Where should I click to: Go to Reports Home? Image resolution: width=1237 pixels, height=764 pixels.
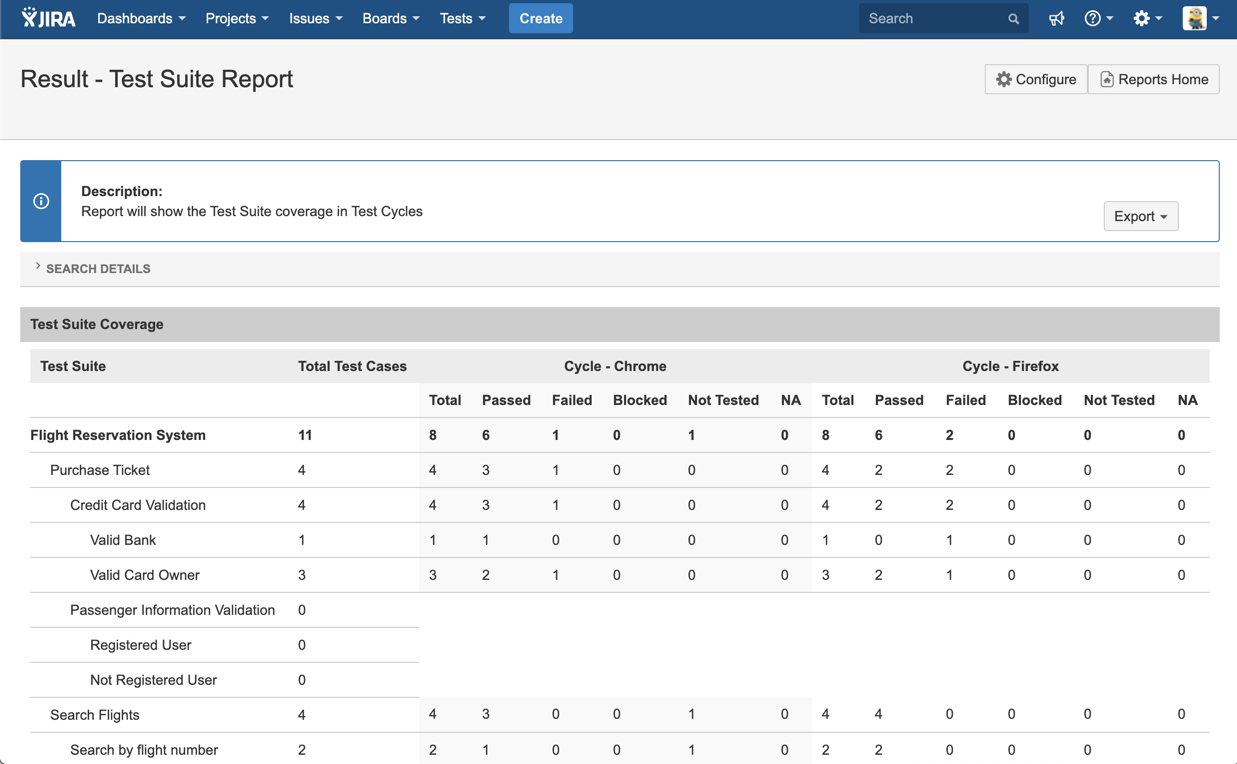pyautogui.click(x=1154, y=79)
